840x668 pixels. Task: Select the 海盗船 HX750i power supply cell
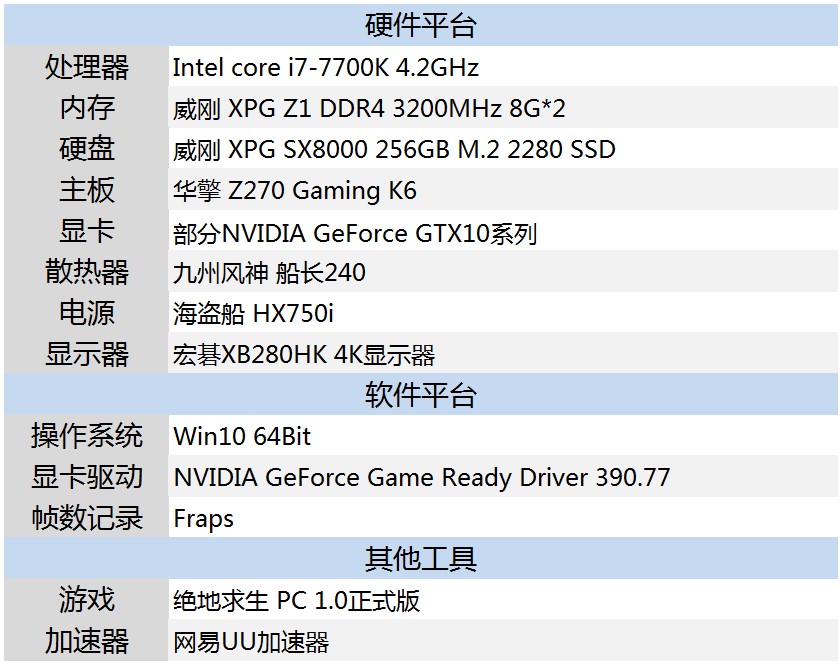pos(253,313)
